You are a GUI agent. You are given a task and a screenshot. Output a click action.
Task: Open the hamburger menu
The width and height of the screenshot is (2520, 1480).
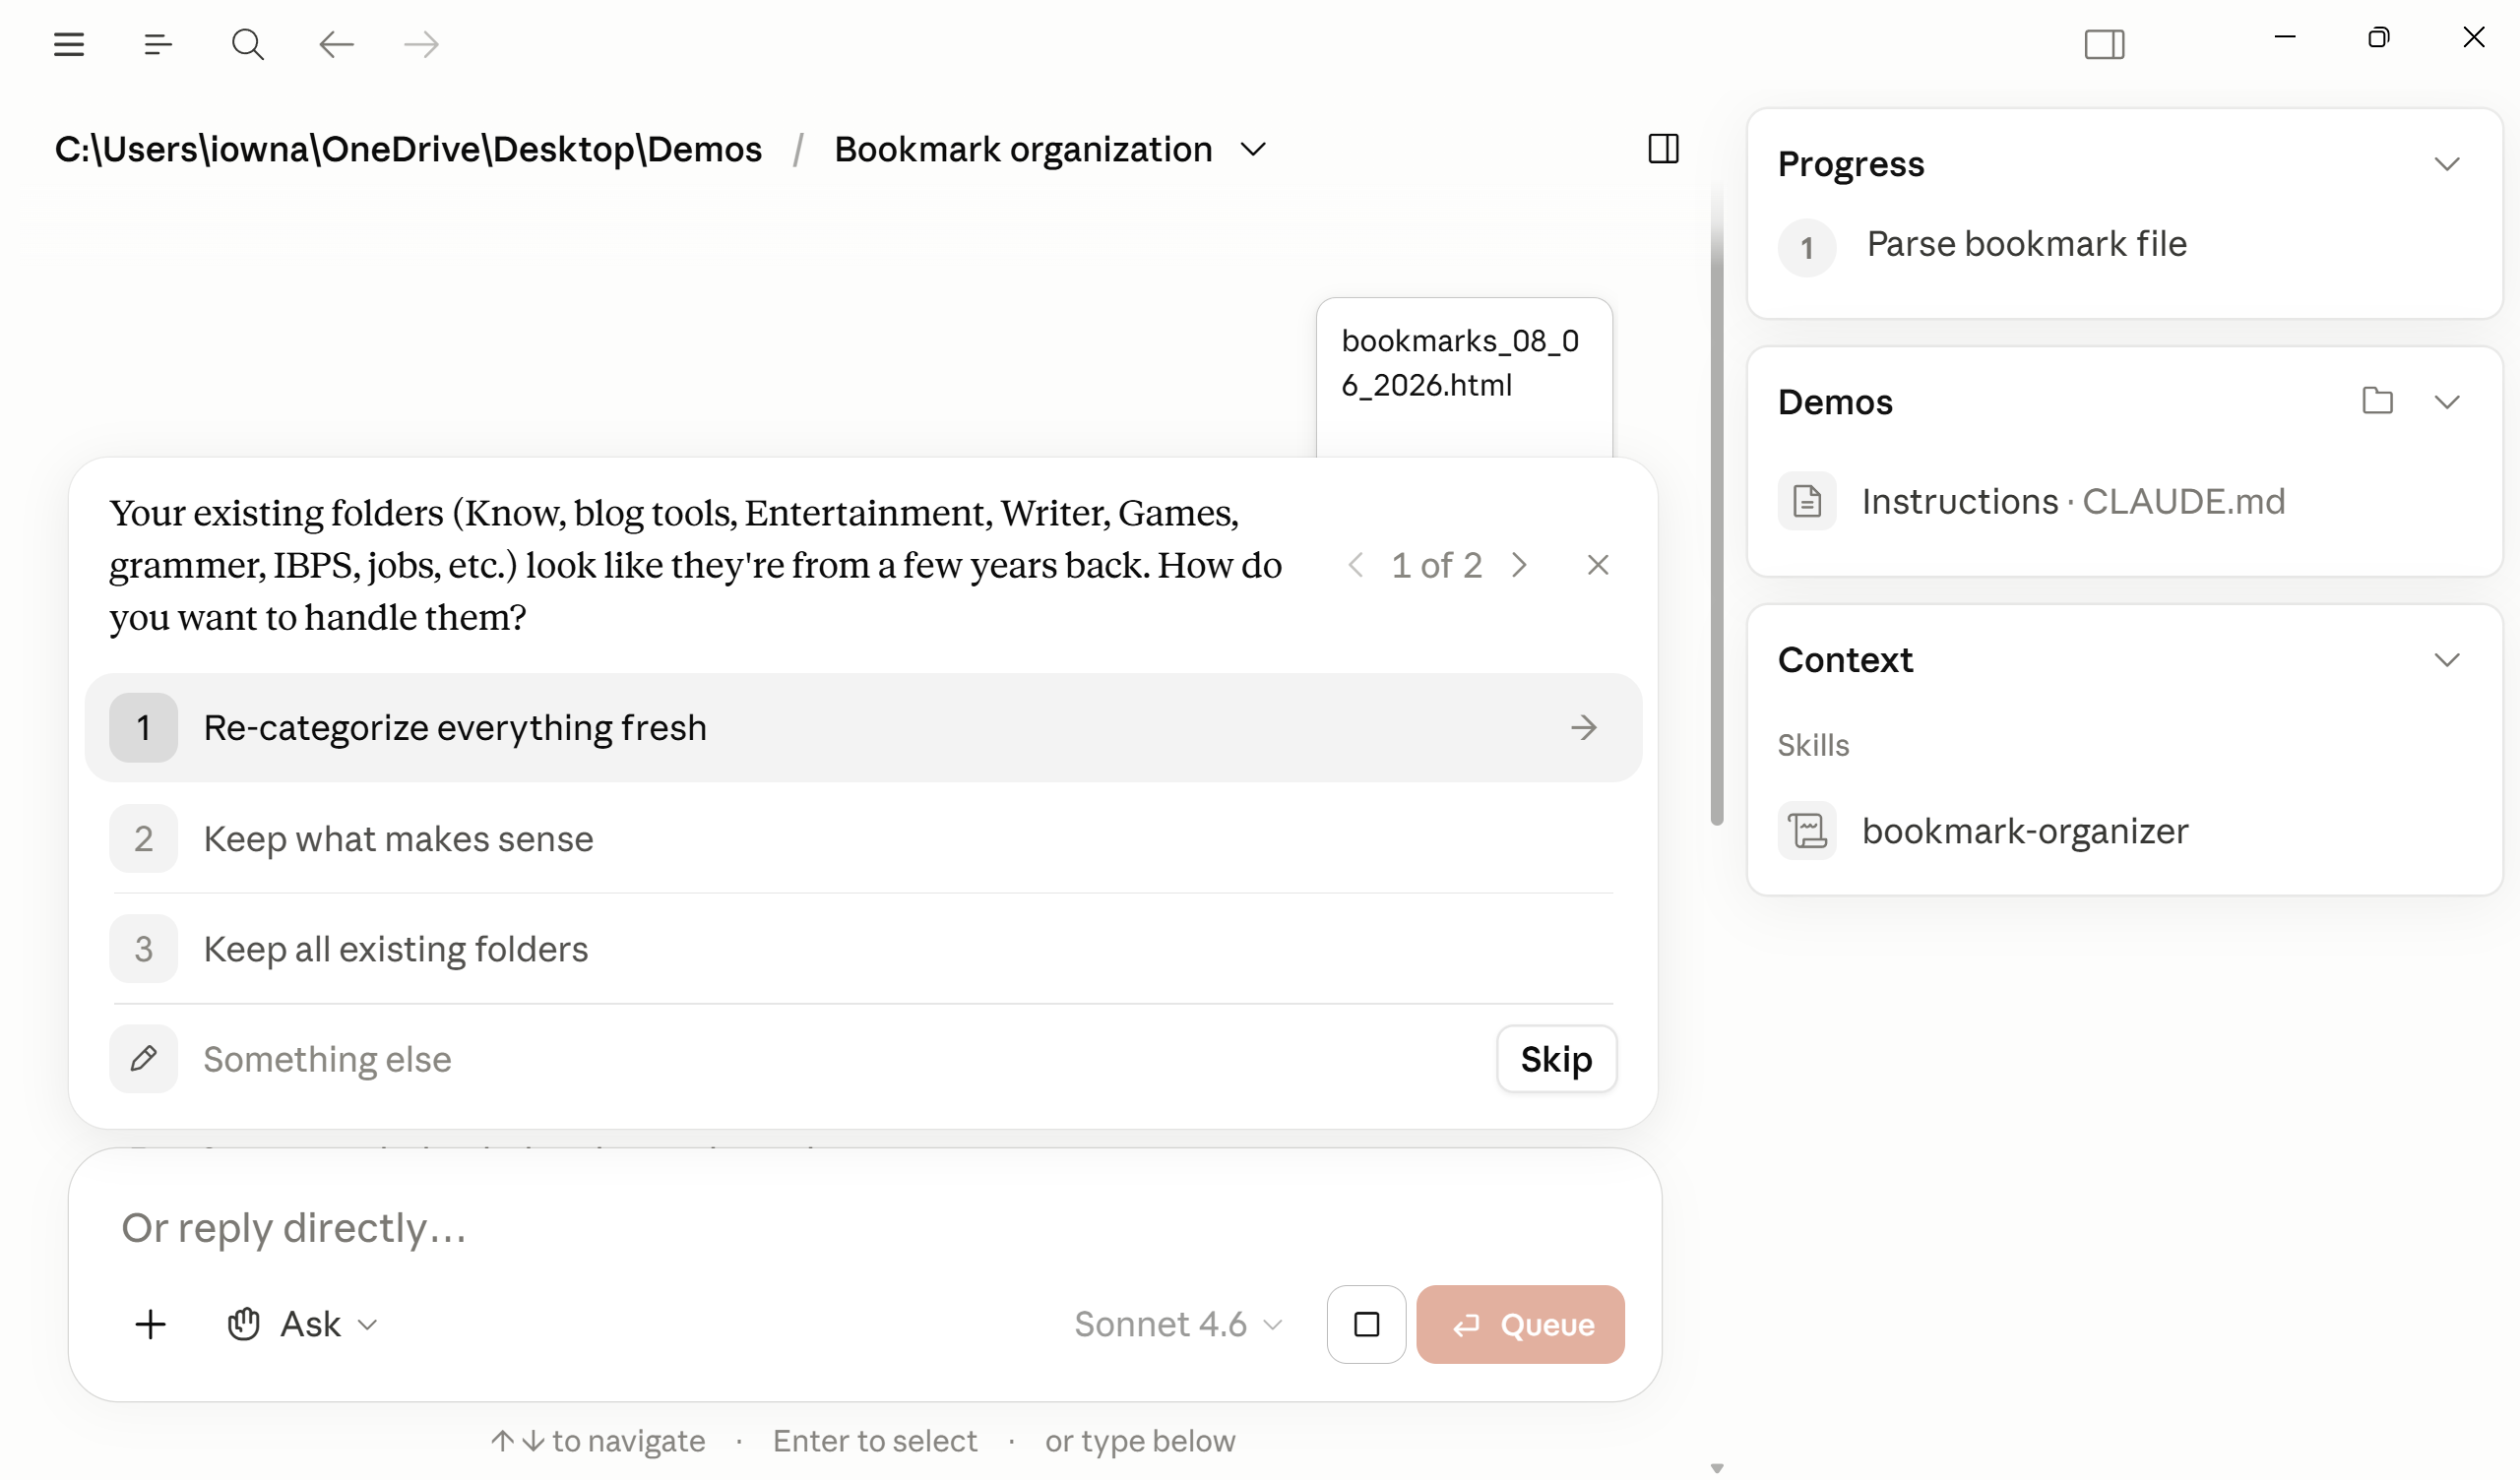point(69,44)
